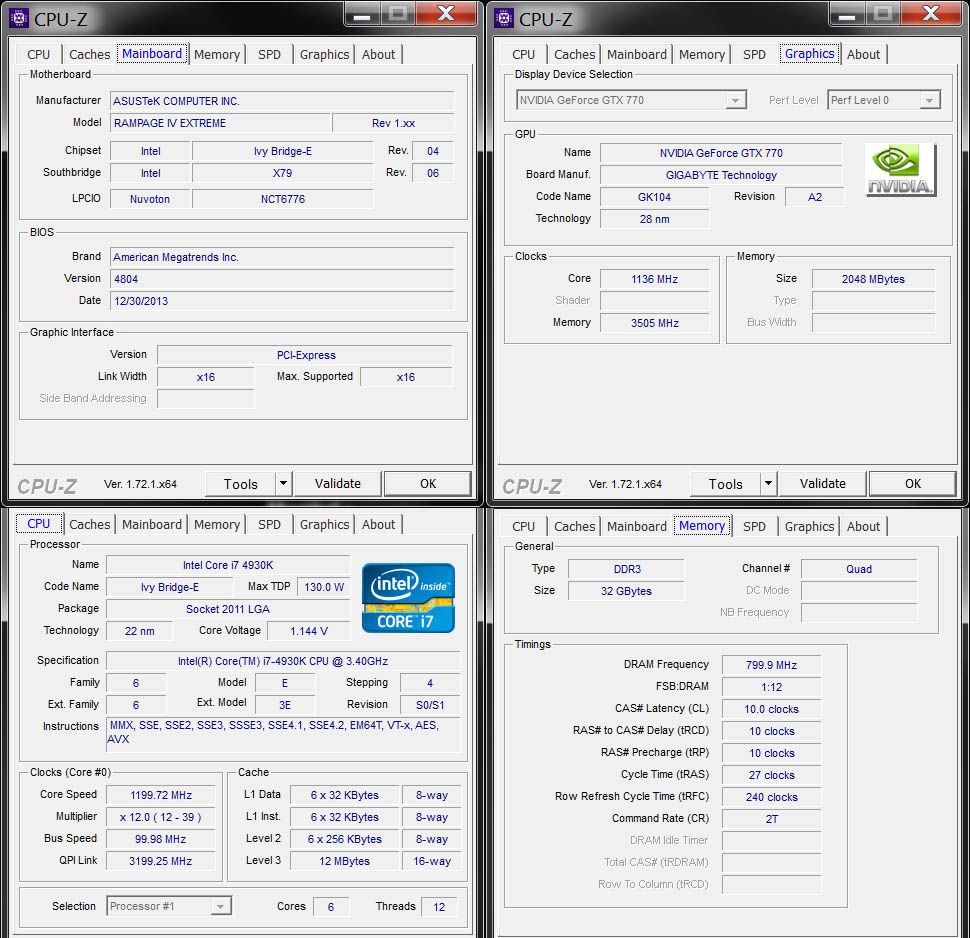Switch to the CPU tab in the Graphics window
The width and height of the screenshot is (970, 938).
[x=523, y=54]
